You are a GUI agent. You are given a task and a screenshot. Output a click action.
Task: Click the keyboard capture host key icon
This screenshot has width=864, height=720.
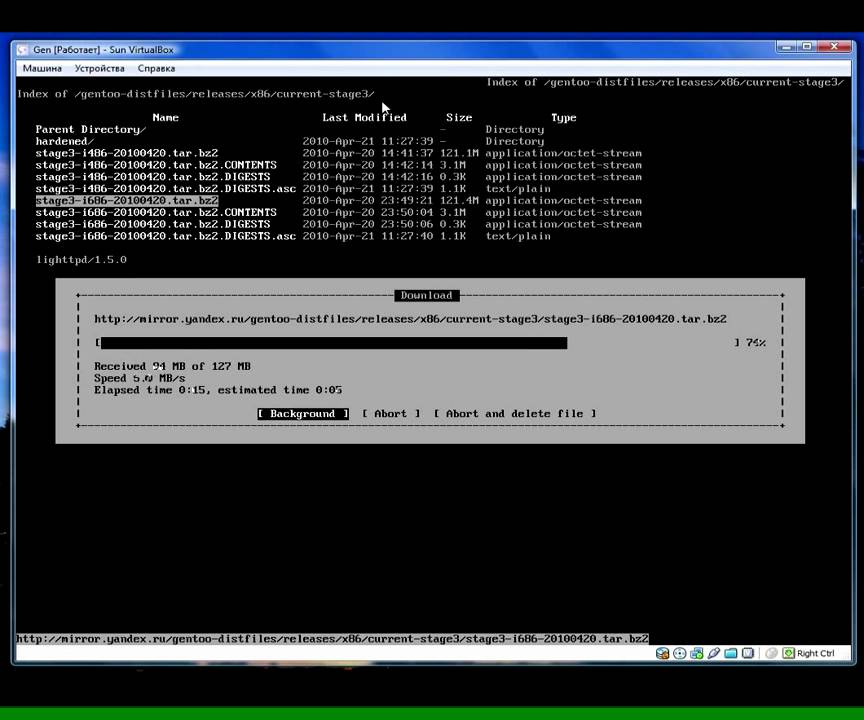(789, 653)
